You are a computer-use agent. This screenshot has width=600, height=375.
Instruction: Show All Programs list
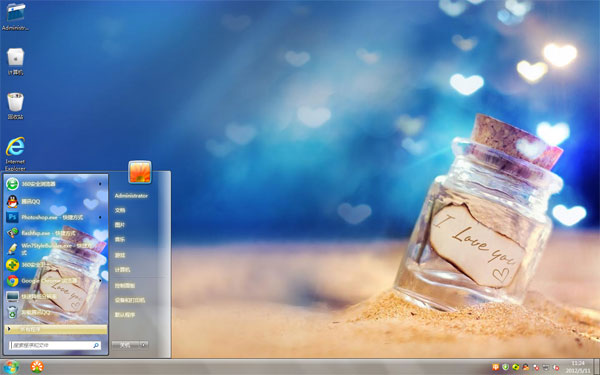pyautogui.click(x=56, y=329)
